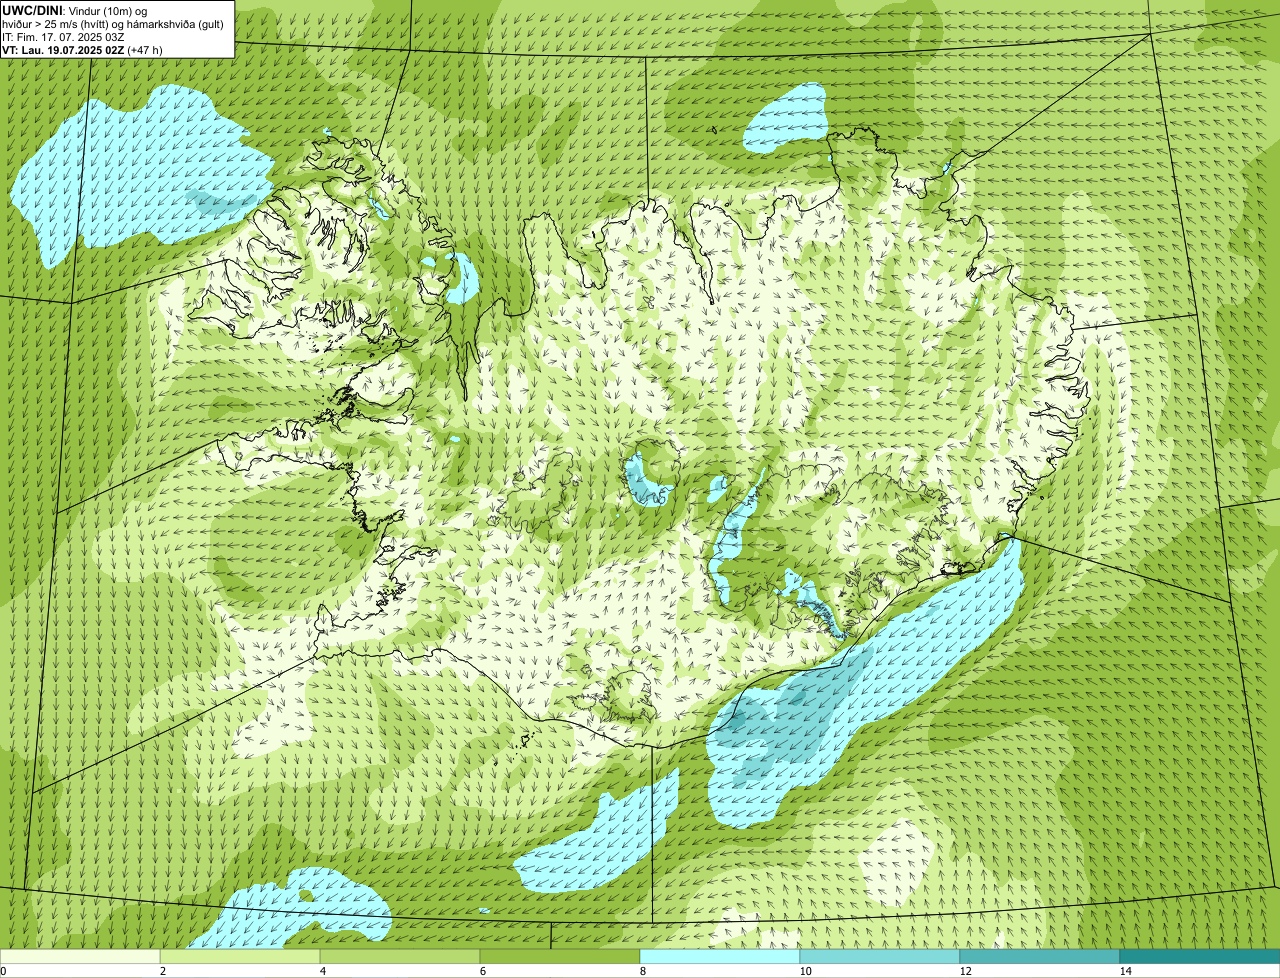Image resolution: width=1280 pixels, height=978 pixels.
Task: Click the 2–4 m/s light green legend segment
Action: click(x=240, y=956)
